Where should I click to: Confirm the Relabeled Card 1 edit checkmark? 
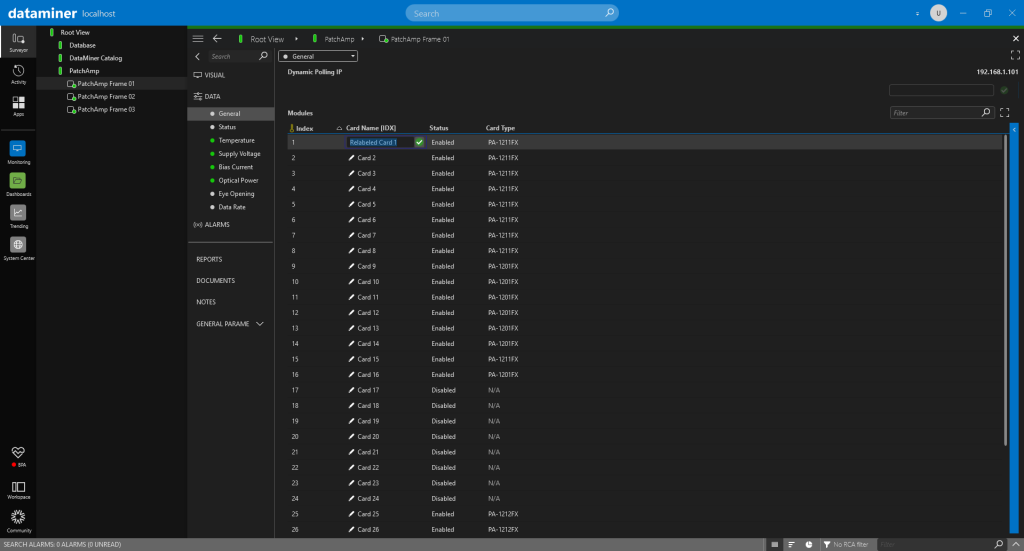(x=419, y=142)
